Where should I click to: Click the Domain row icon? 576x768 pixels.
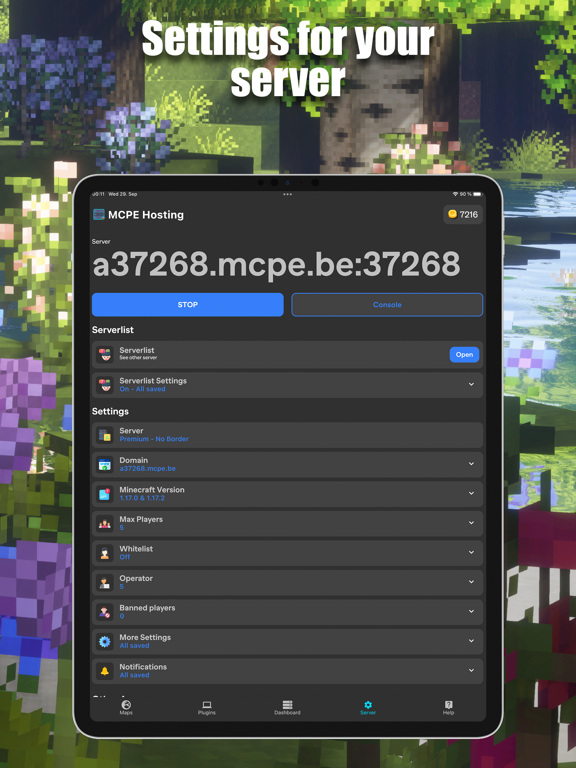[105, 464]
